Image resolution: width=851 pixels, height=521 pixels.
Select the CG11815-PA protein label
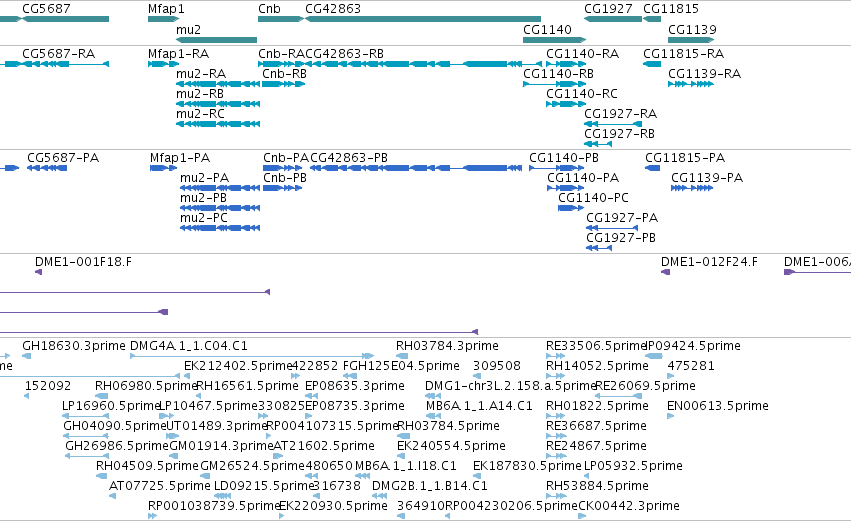coord(685,158)
